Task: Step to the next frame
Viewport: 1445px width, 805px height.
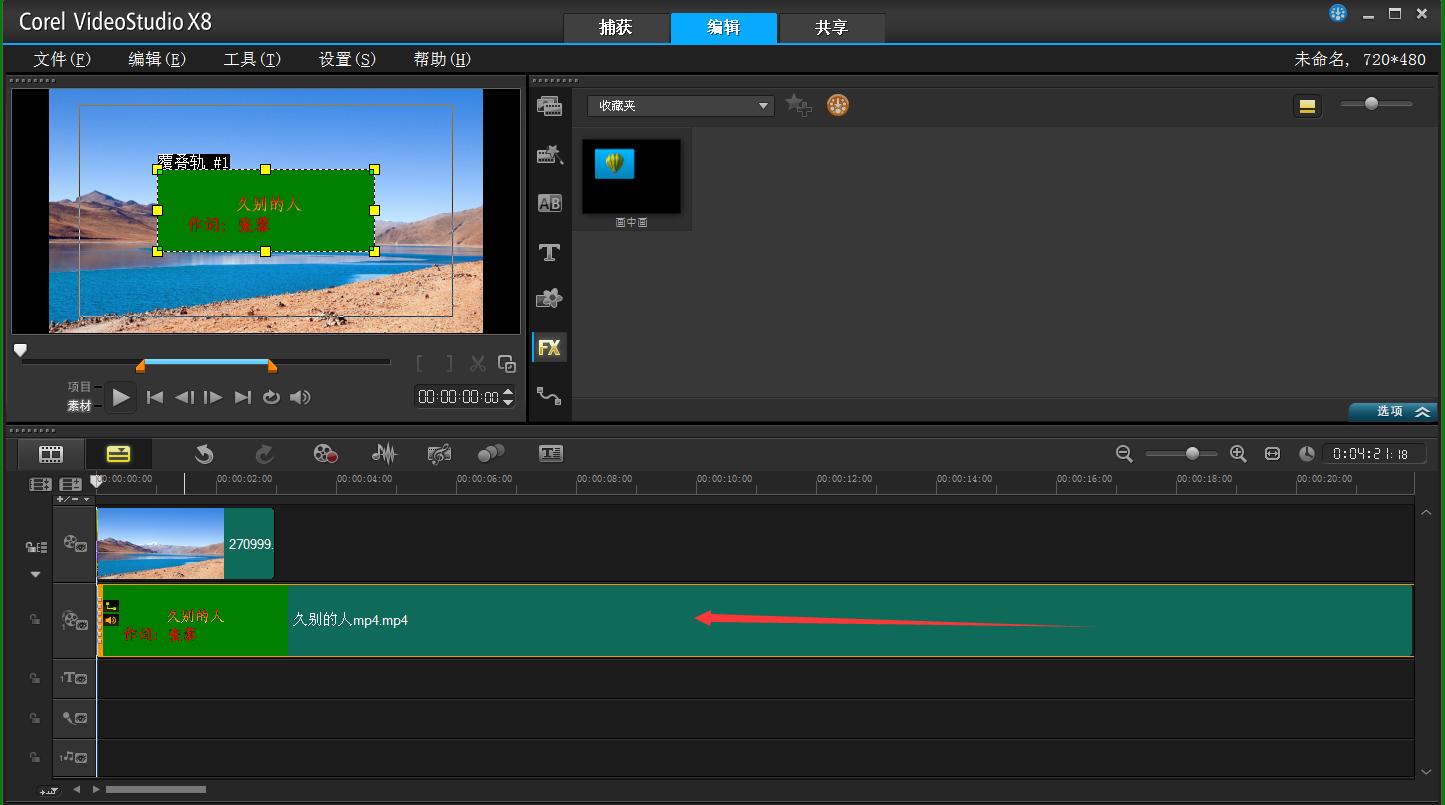Action: pos(213,397)
